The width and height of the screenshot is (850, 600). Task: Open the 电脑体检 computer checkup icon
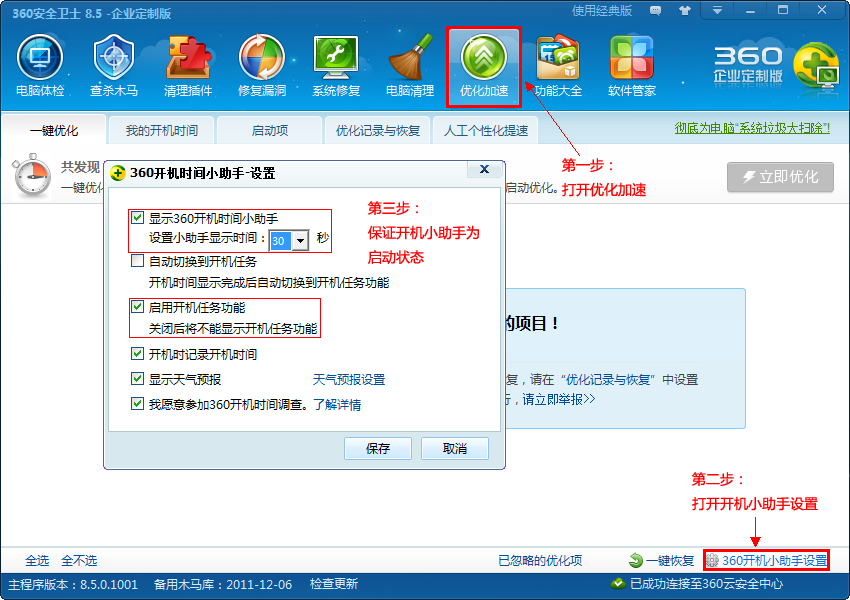(40, 66)
